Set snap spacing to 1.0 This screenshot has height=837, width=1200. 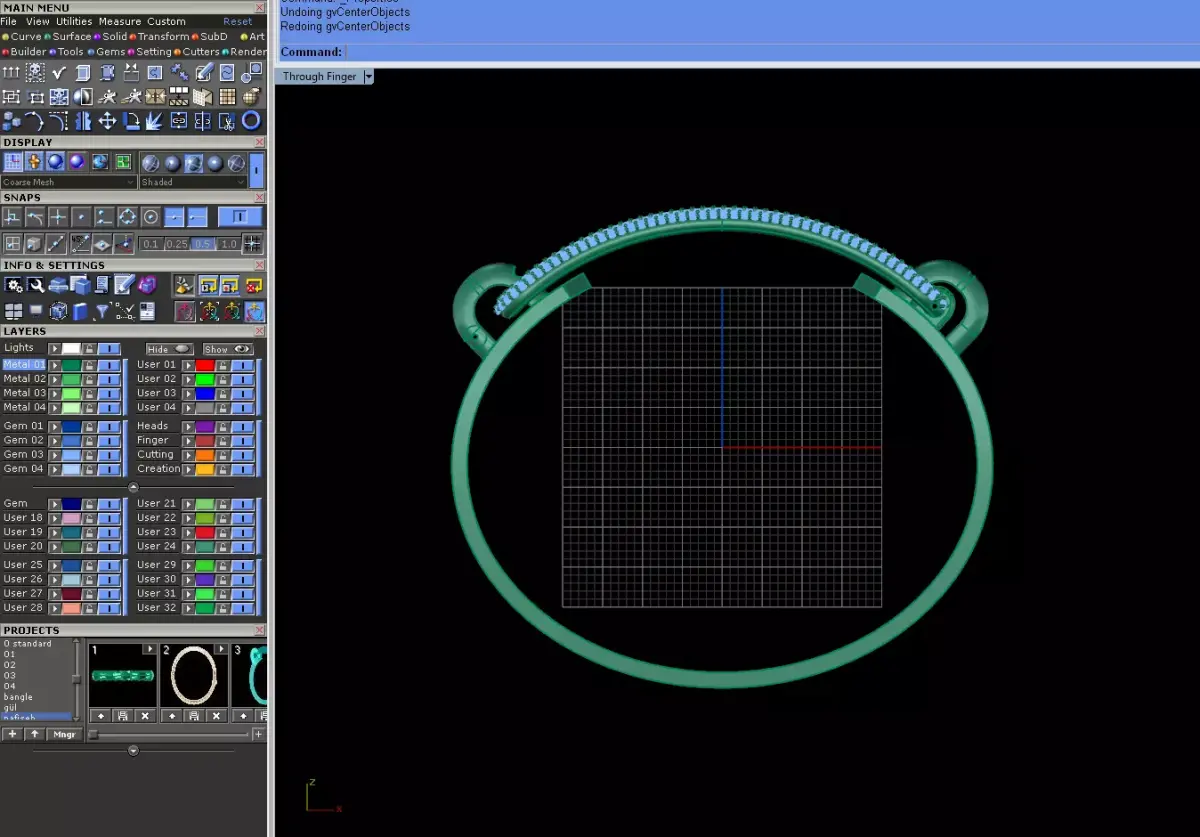pyautogui.click(x=228, y=244)
